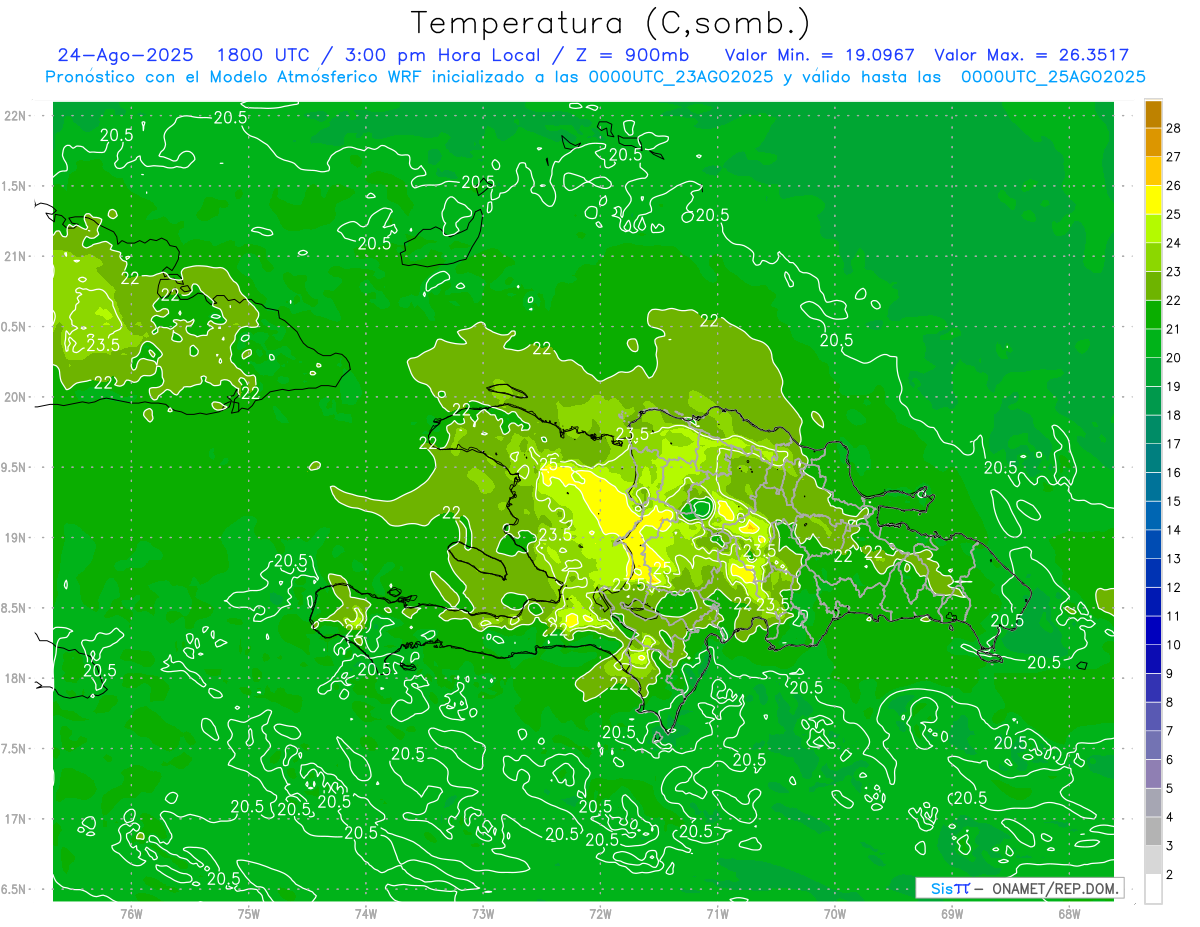Click the purple legend band between 5 and 6

tap(1153, 774)
